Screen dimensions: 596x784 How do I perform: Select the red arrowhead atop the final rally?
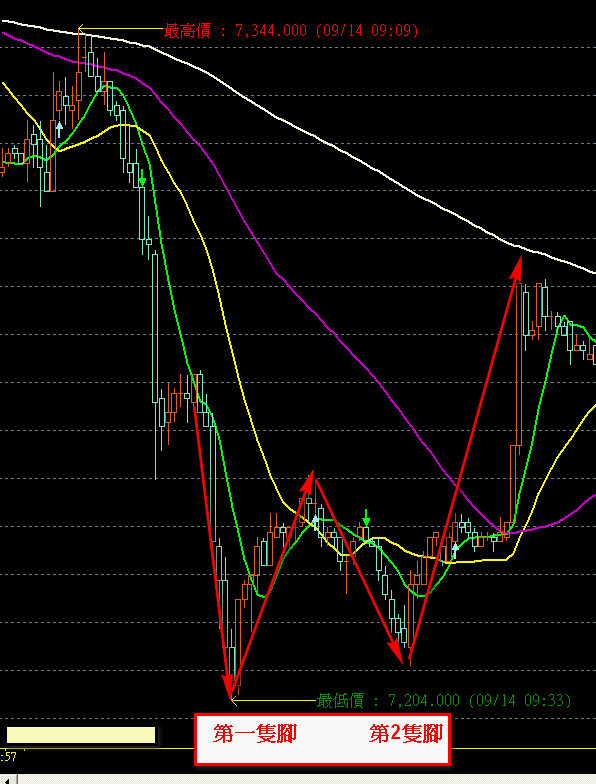pyautogui.click(x=517, y=268)
